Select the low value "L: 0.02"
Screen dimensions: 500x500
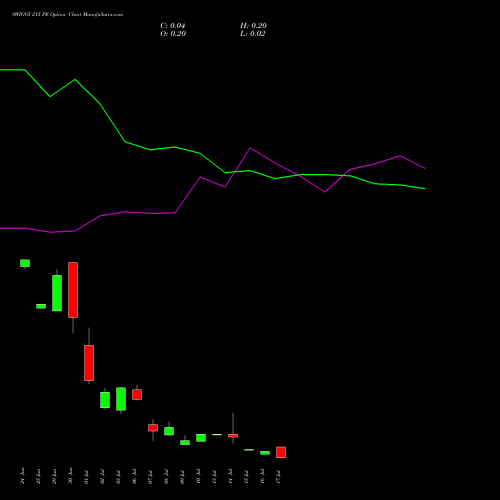click(x=253, y=34)
